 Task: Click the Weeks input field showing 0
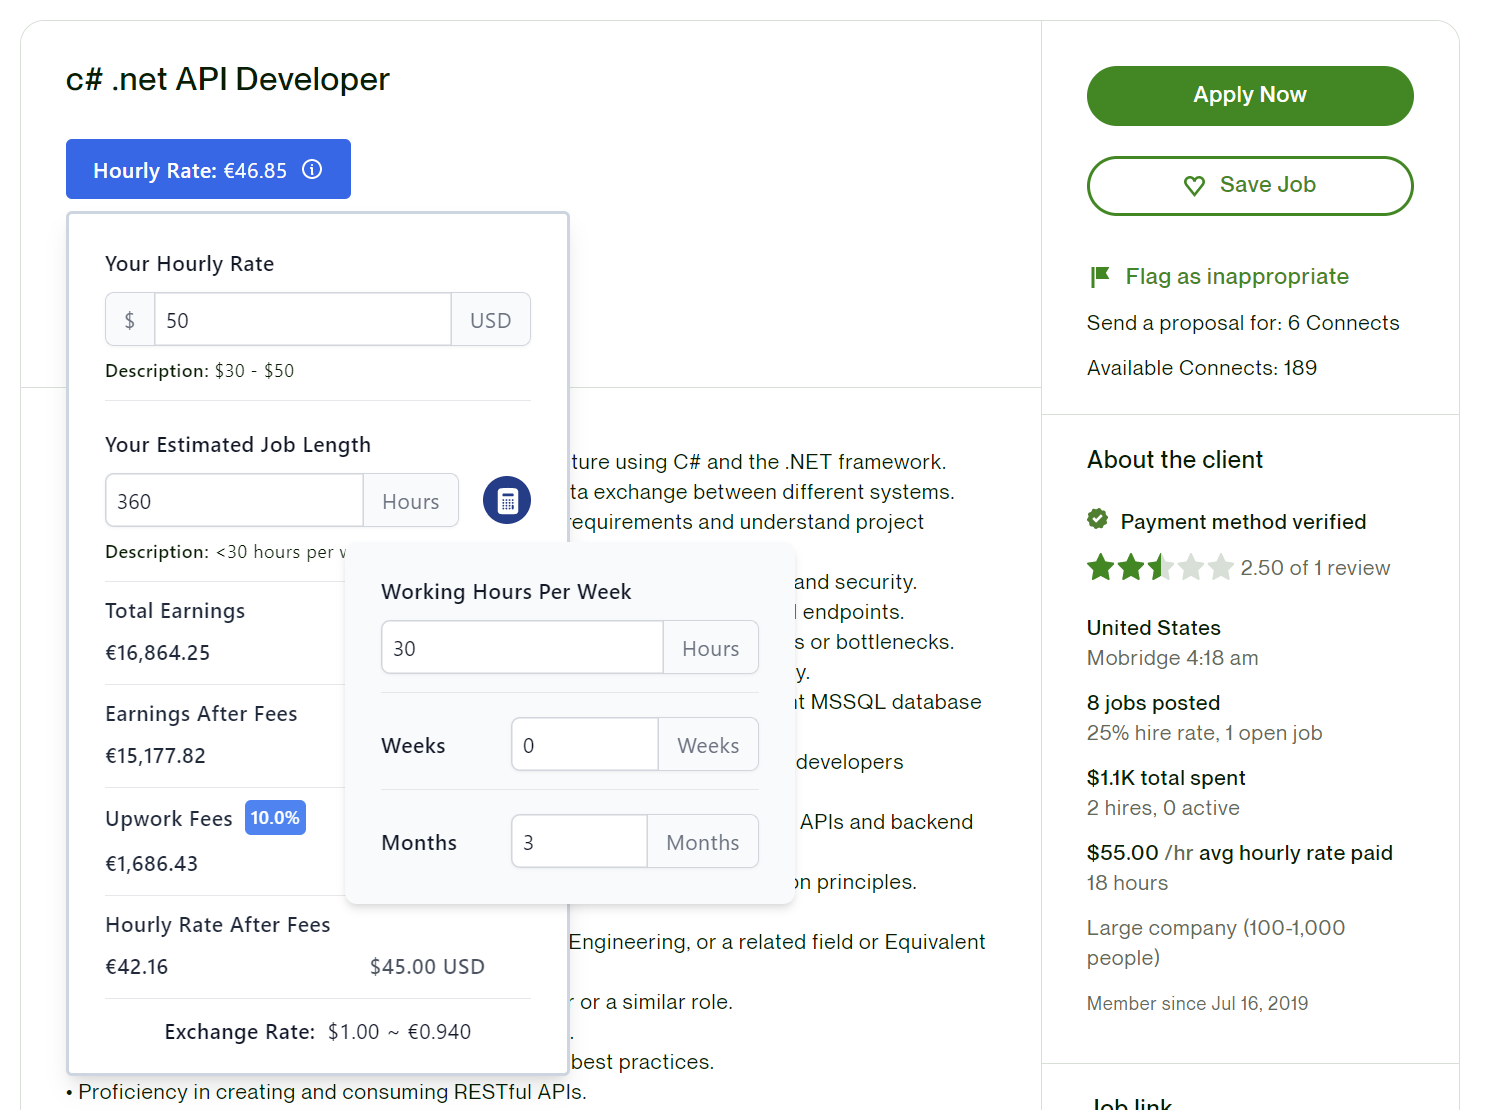tap(585, 744)
